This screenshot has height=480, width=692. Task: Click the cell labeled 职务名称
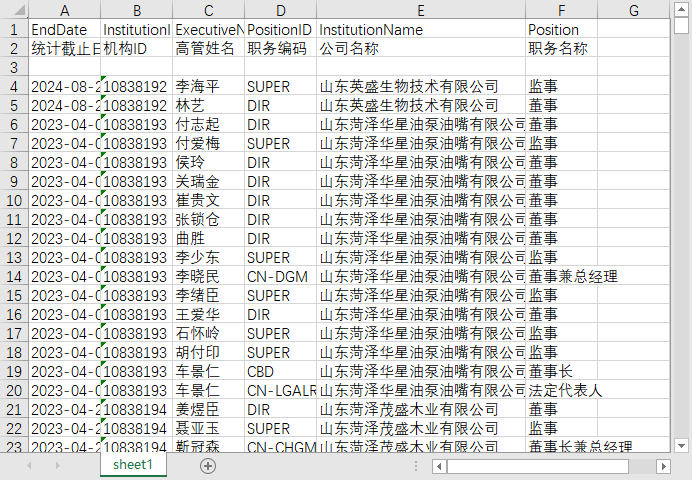click(561, 49)
